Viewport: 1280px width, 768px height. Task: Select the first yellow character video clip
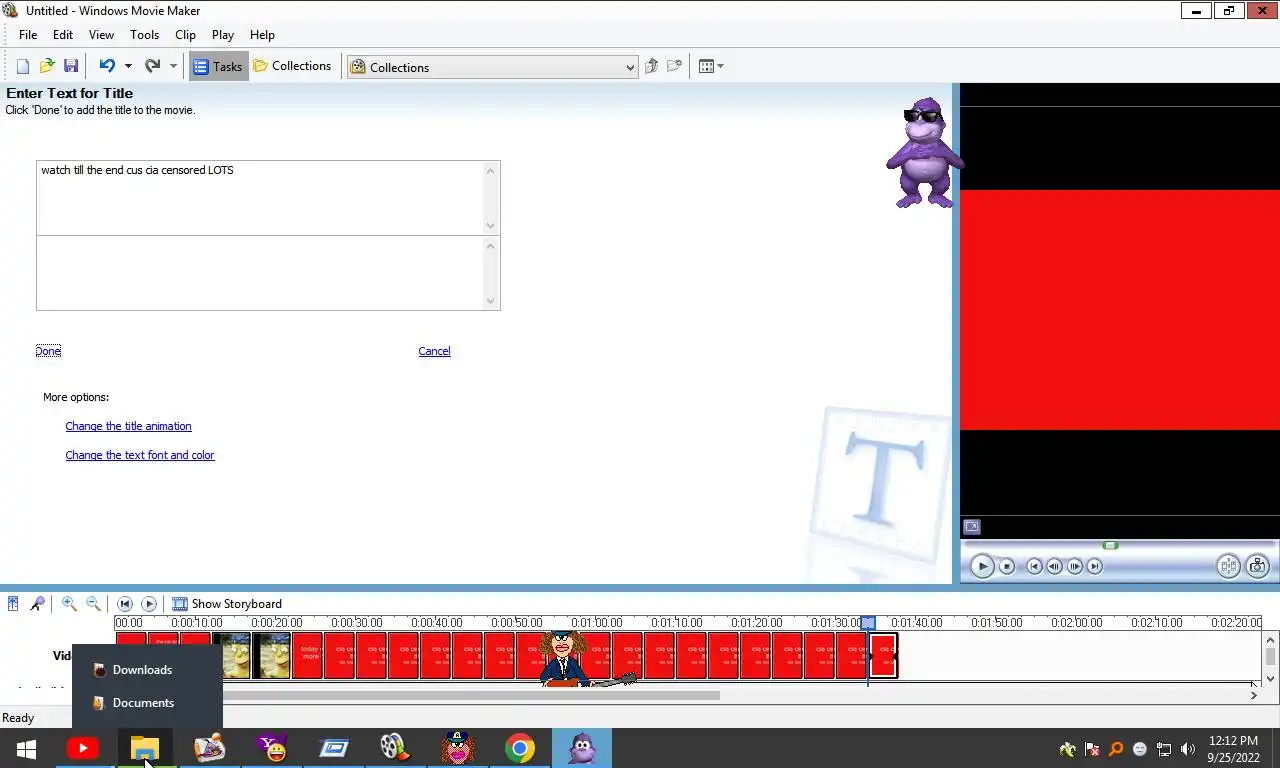coord(231,655)
